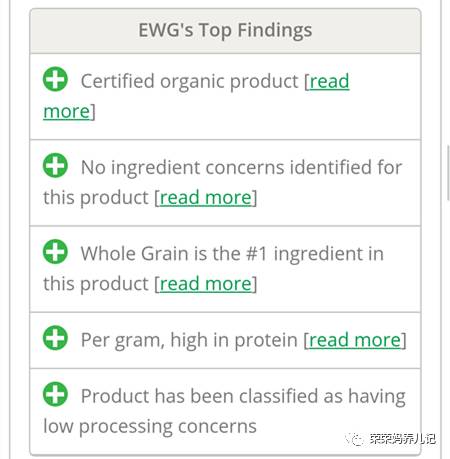
Task: Open read more link for No ingredient concerns
Action: coord(206,198)
